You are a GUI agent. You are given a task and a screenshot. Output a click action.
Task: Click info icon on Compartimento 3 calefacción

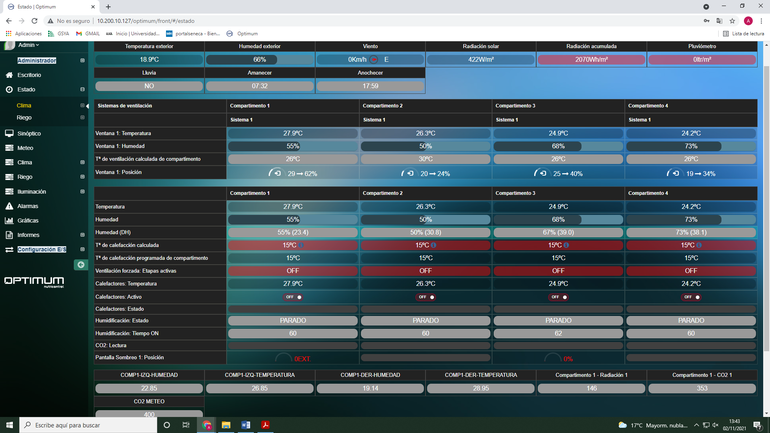click(566, 245)
